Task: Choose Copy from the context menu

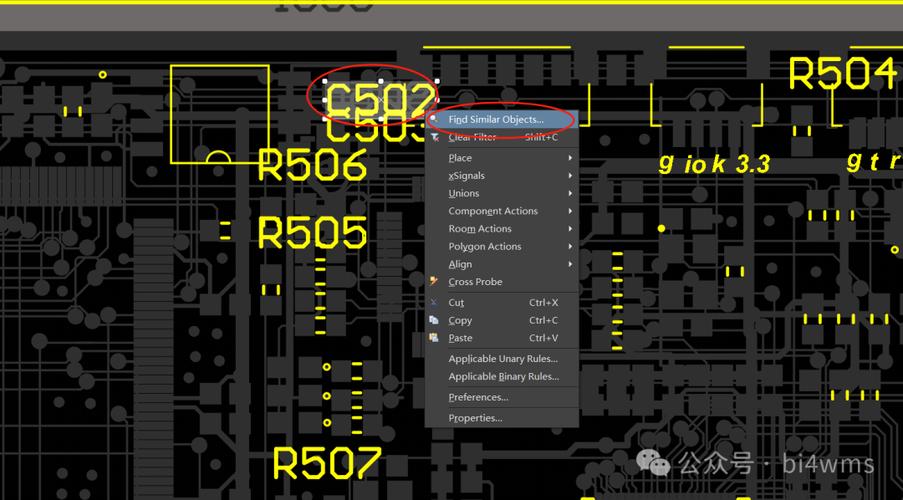Action: coord(502,320)
